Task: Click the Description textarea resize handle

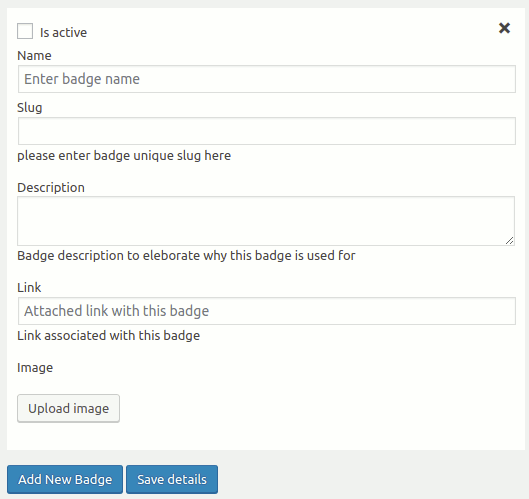Action: click(510, 241)
